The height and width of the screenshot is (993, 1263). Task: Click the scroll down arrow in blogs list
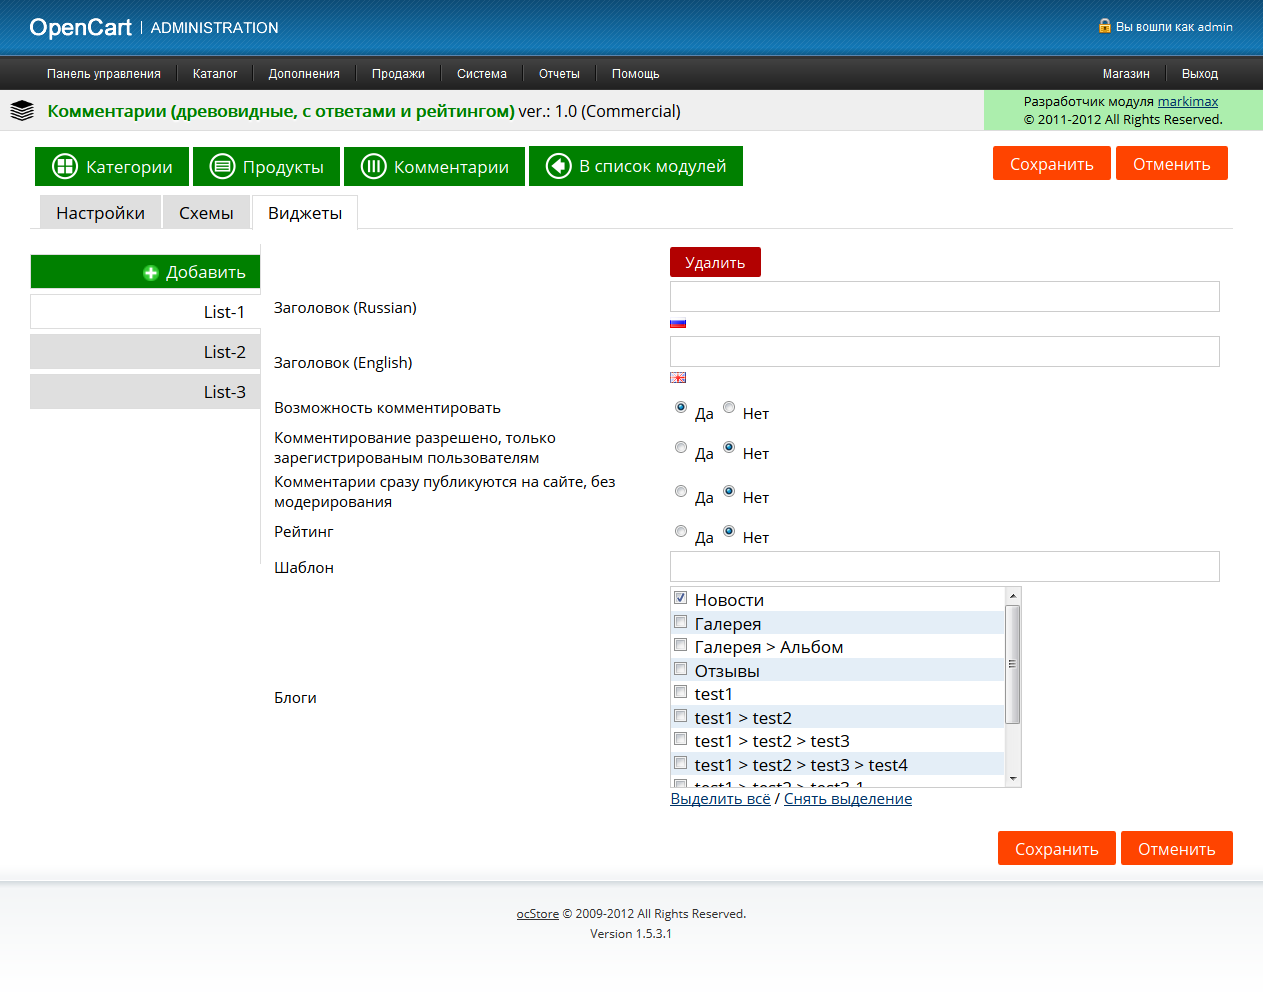(x=1013, y=778)
